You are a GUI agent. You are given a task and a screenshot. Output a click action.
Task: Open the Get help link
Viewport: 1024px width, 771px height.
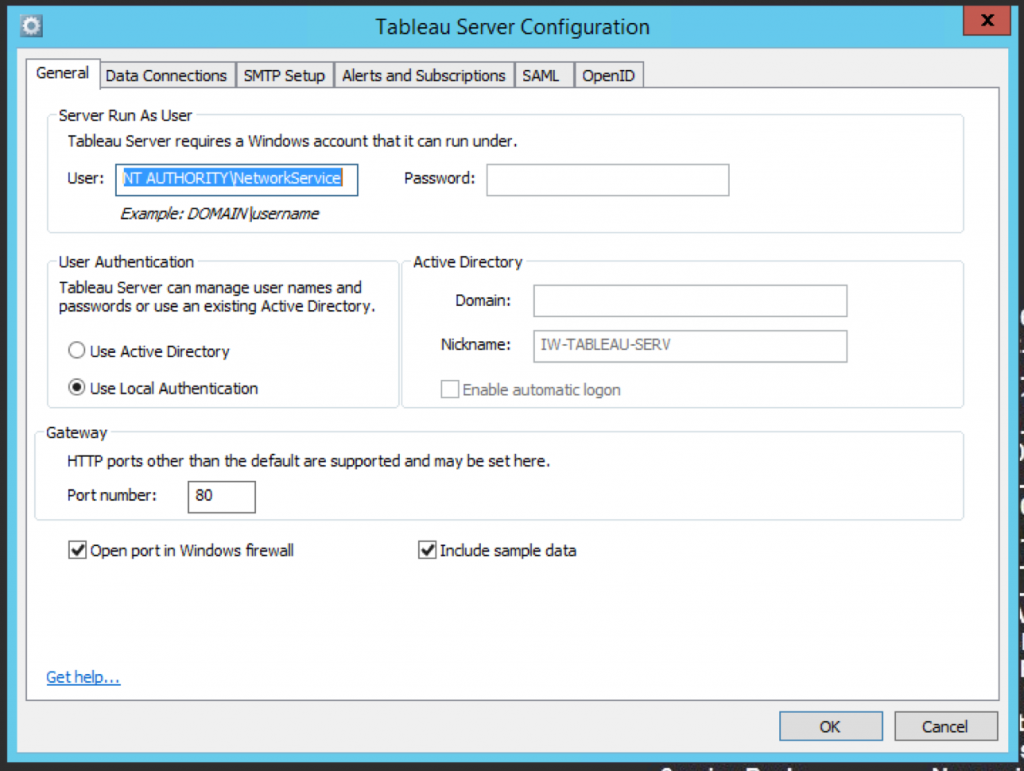coord(83,677)
